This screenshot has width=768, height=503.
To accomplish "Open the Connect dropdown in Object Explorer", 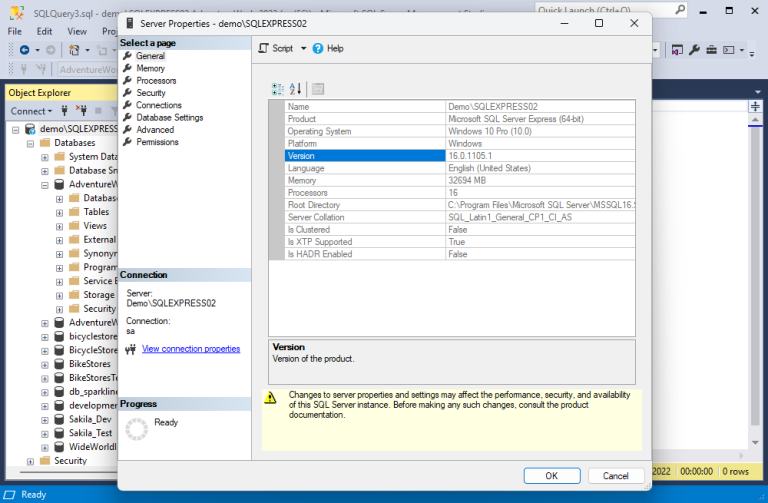I will click(32, 111).
